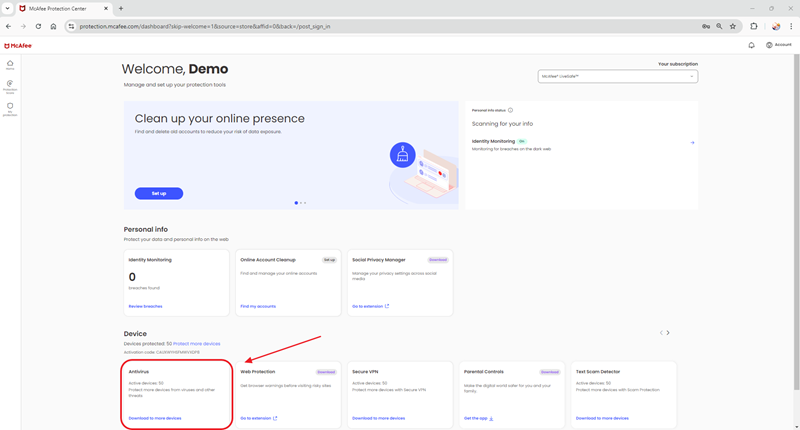Reload the current page
This screenshot has width=800, height=430.
(38, 26)
